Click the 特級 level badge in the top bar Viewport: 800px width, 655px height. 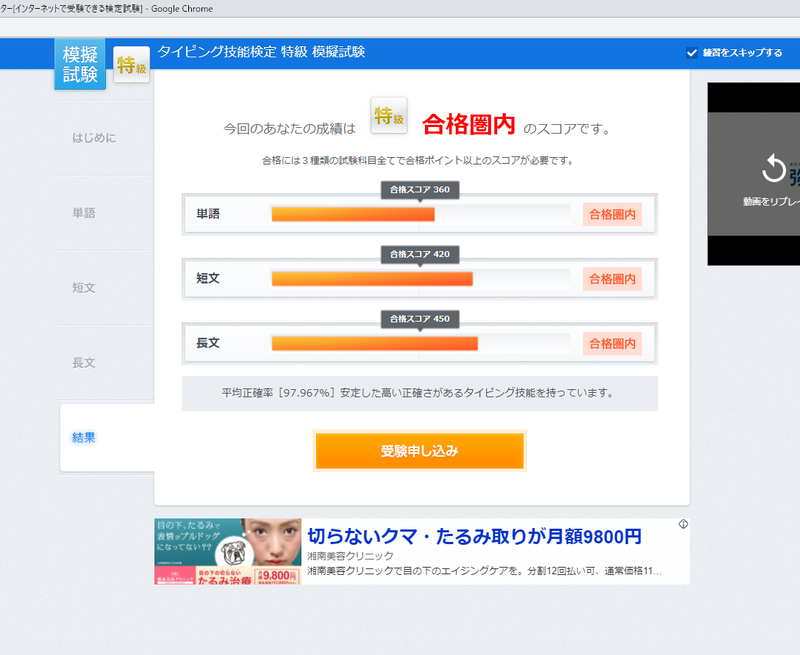pos(130,63)
